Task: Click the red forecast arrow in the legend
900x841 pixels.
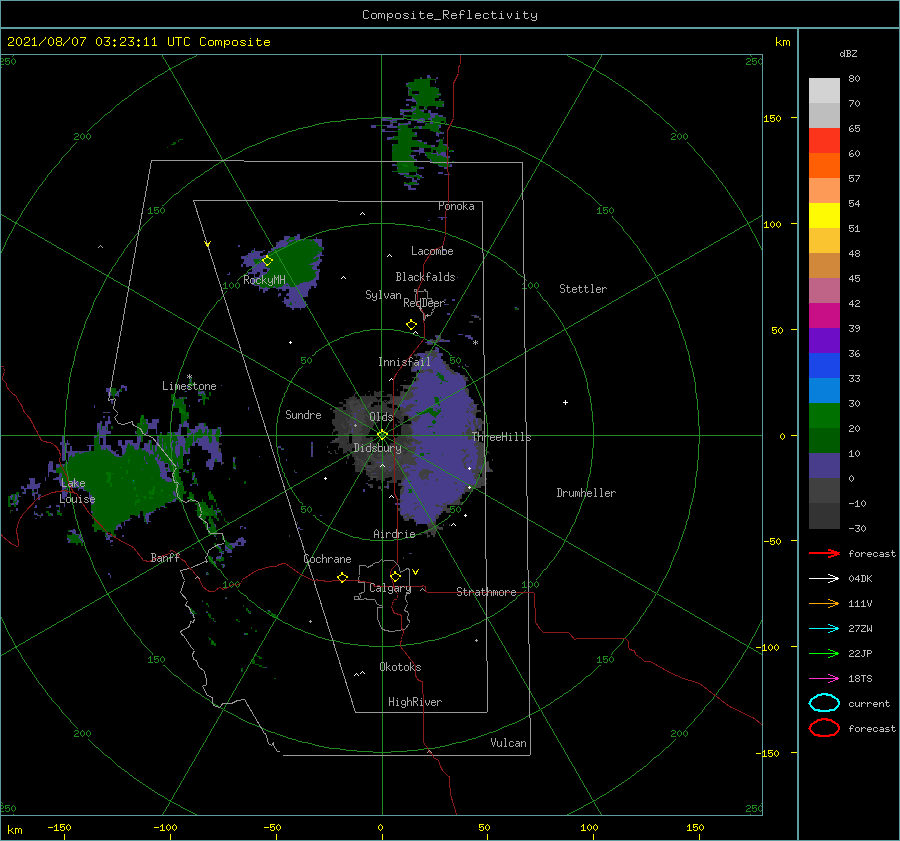Action: coord(824,553)
